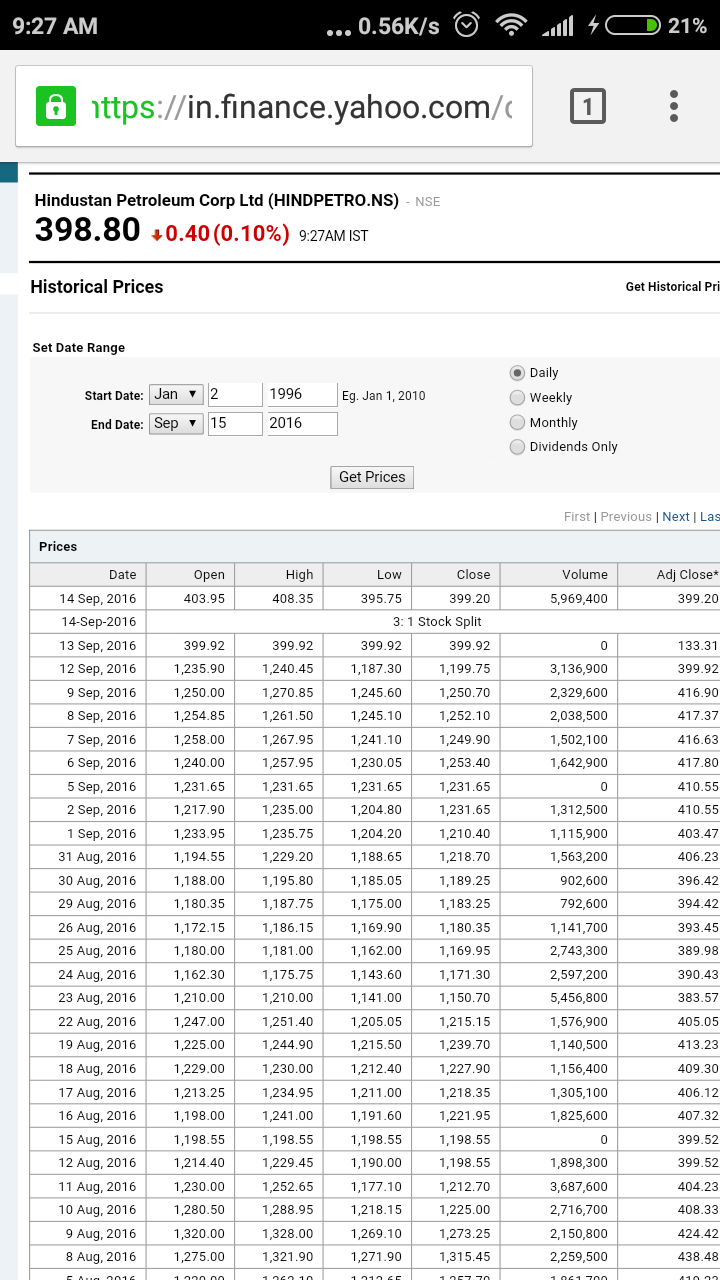This screenshot has height=1280, width=720.
Task: Click the 15 Aug, 2016 date cell
Action: 88,1139
